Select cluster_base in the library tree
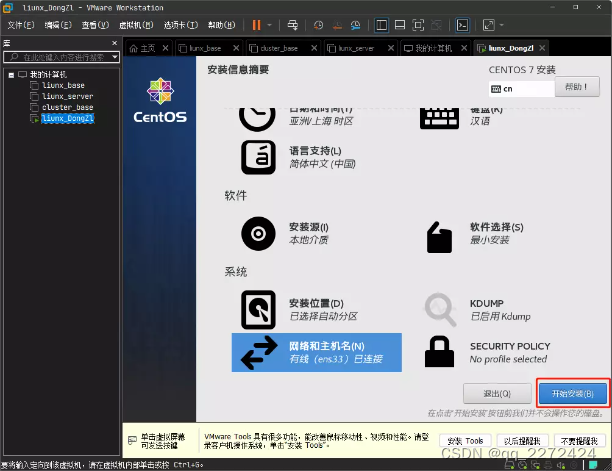The height and width of the screenshot is (471, 612). click(67, 107)
